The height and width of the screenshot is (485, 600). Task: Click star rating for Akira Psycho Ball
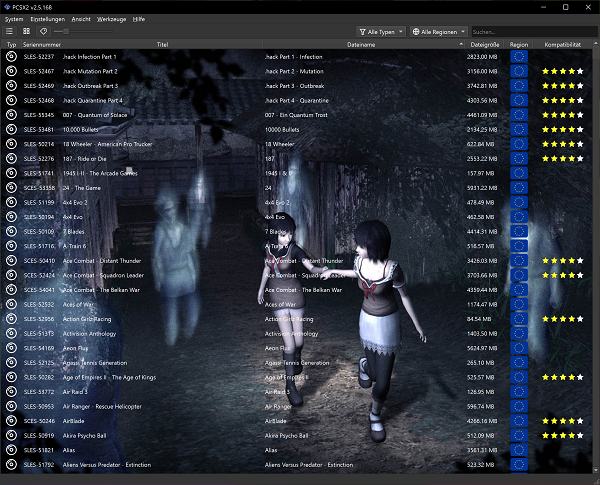click(562, 435)
